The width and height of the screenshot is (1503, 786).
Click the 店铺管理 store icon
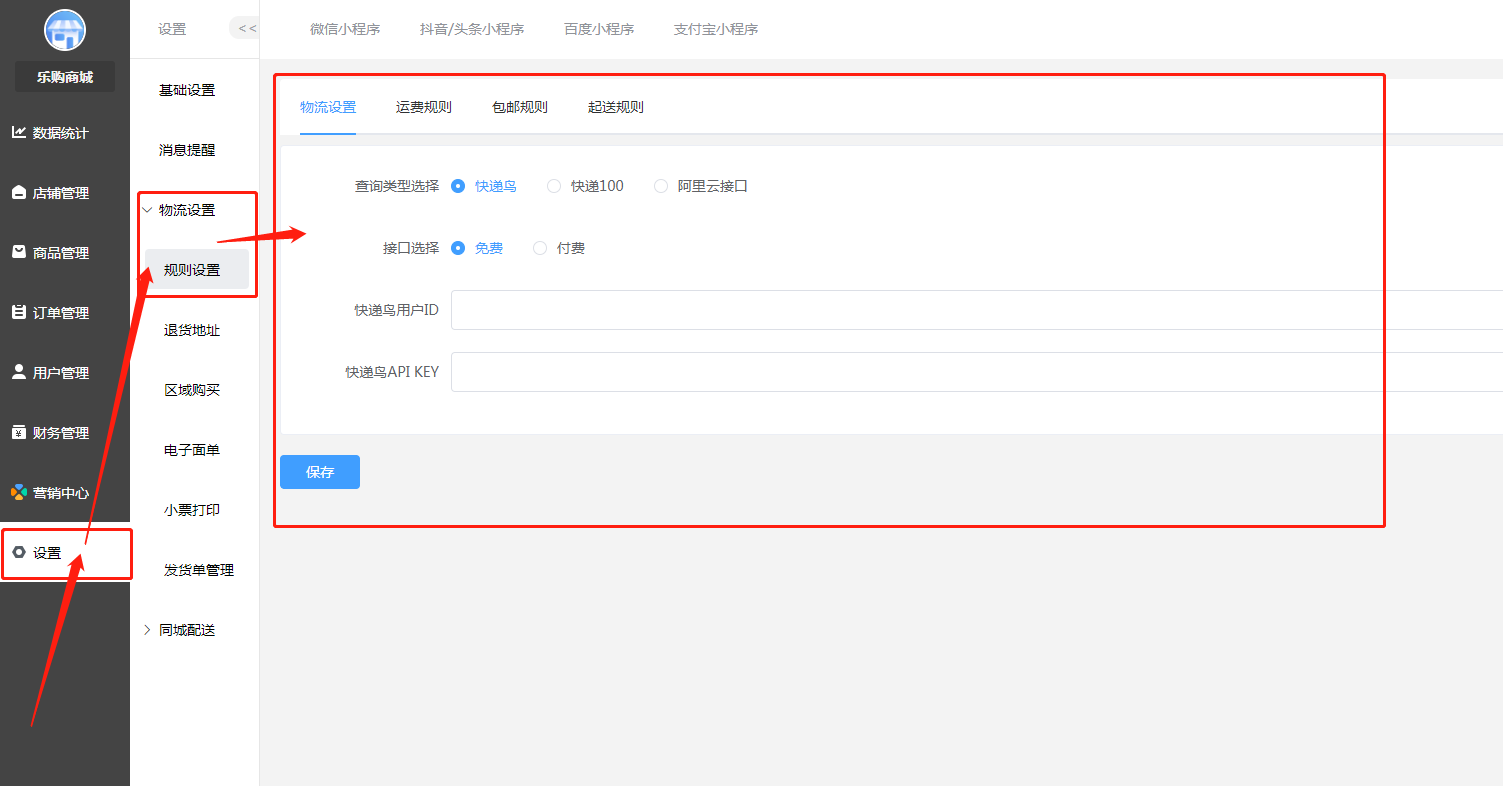click(x=19, y=192)
